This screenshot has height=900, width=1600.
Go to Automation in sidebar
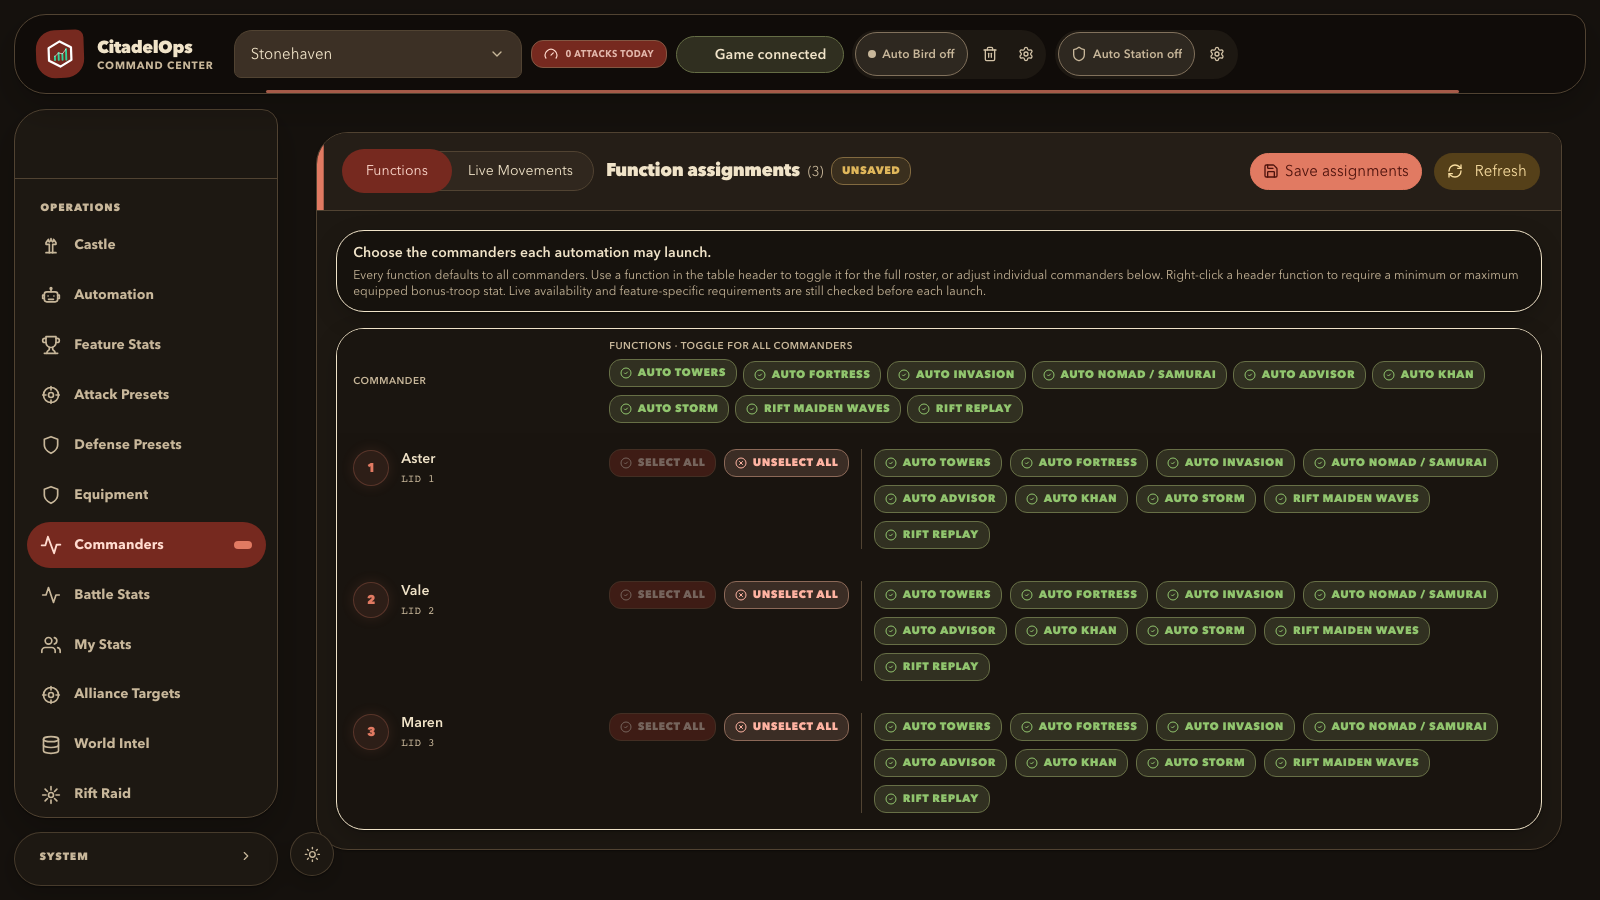146,295
